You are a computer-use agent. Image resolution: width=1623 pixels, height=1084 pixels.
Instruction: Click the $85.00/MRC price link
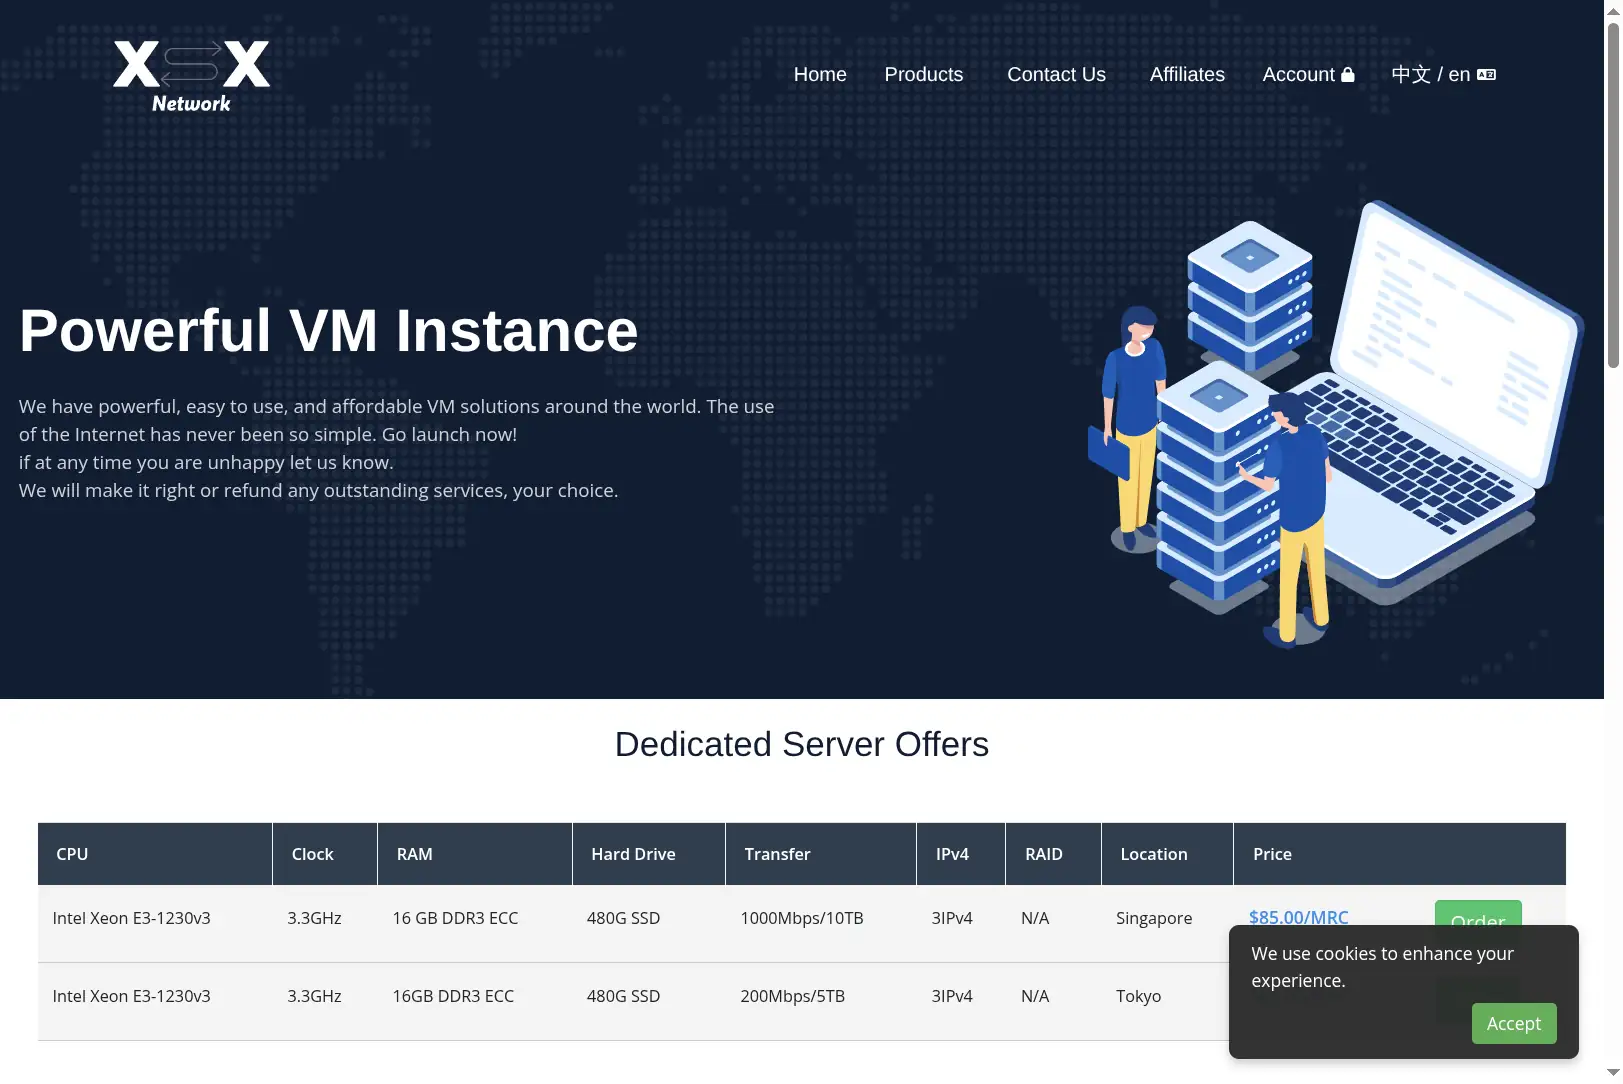point(1298,917)
